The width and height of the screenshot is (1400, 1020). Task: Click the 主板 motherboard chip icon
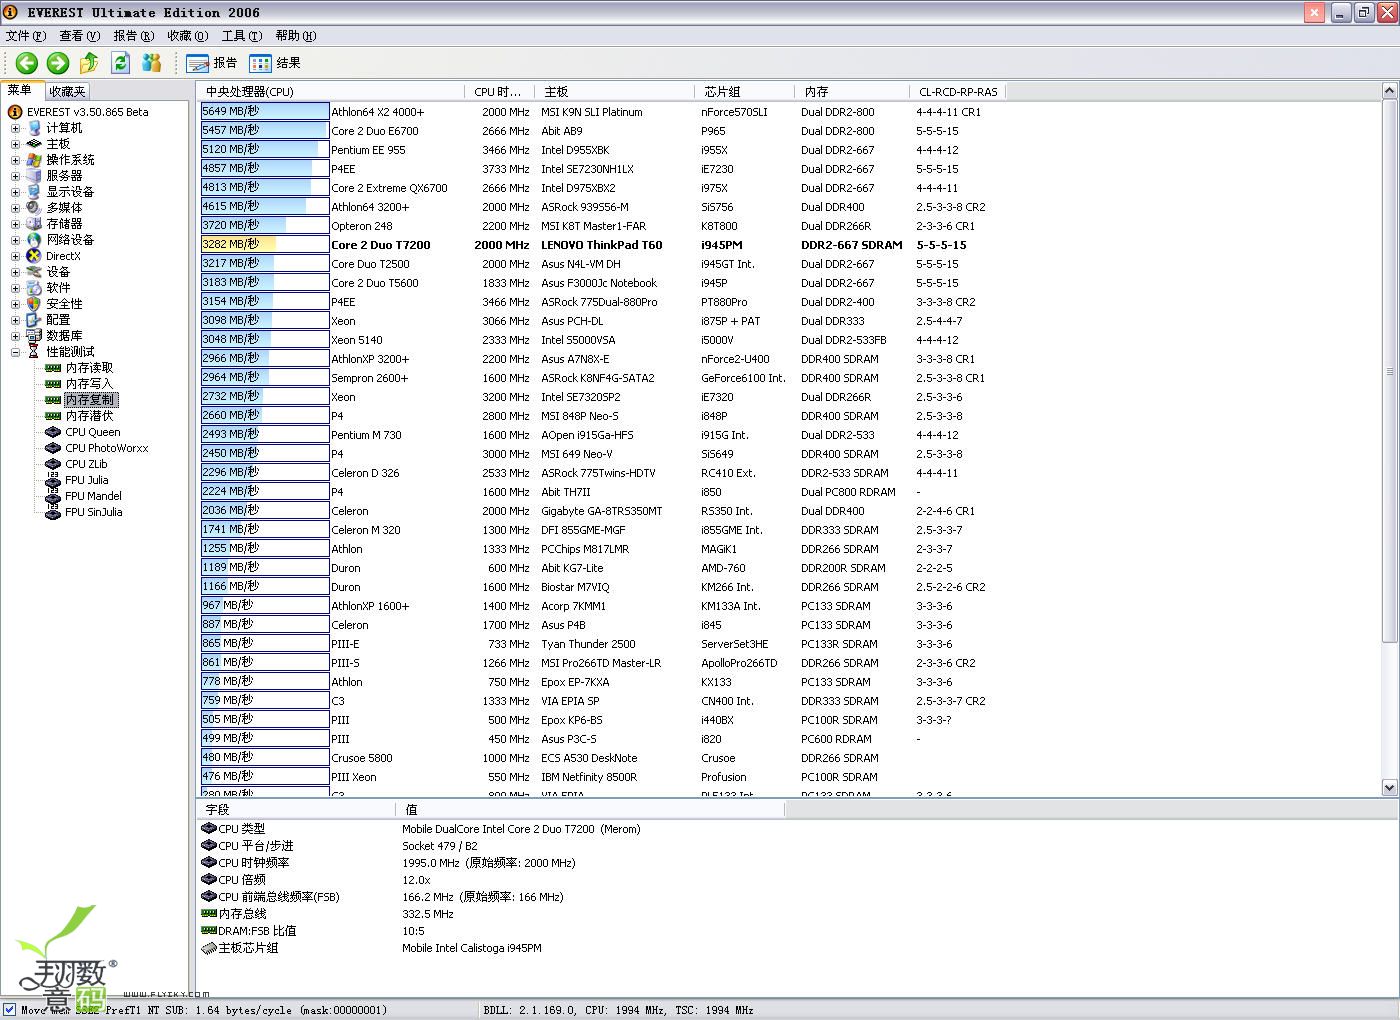(34, 144)
